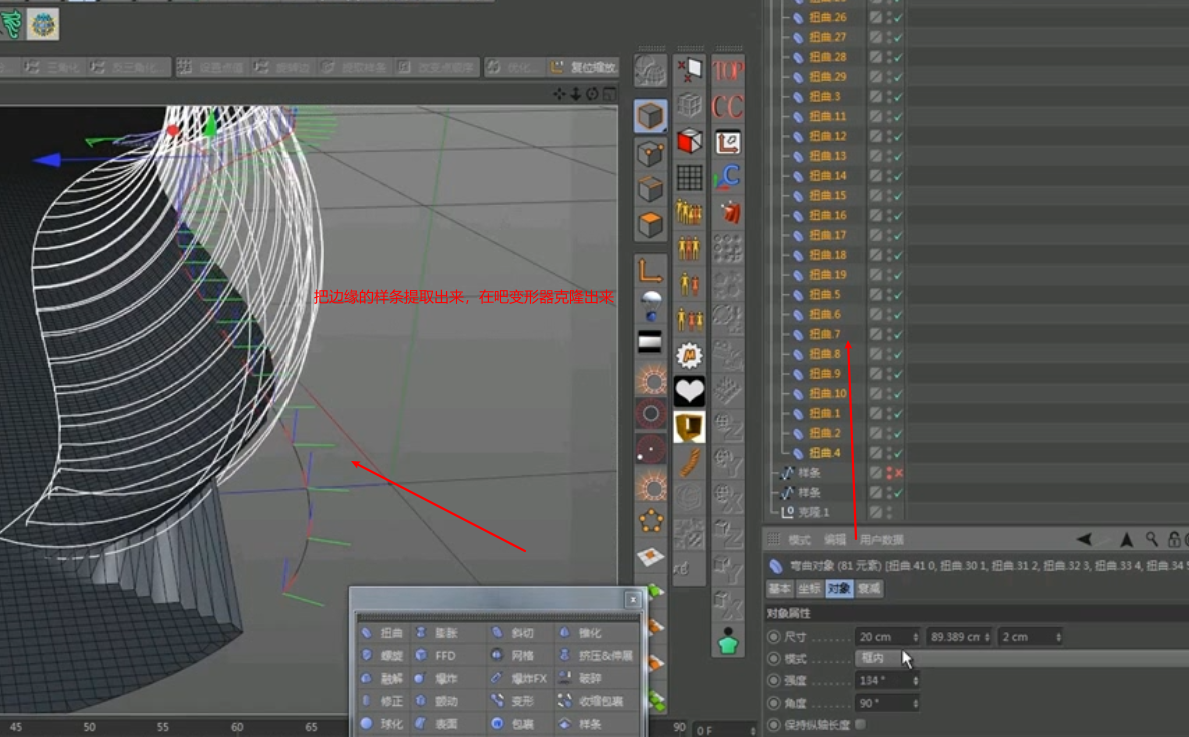Click the TOP plugin icon
This screenshot has width=1189, height=737.
(x=728, y=71)
